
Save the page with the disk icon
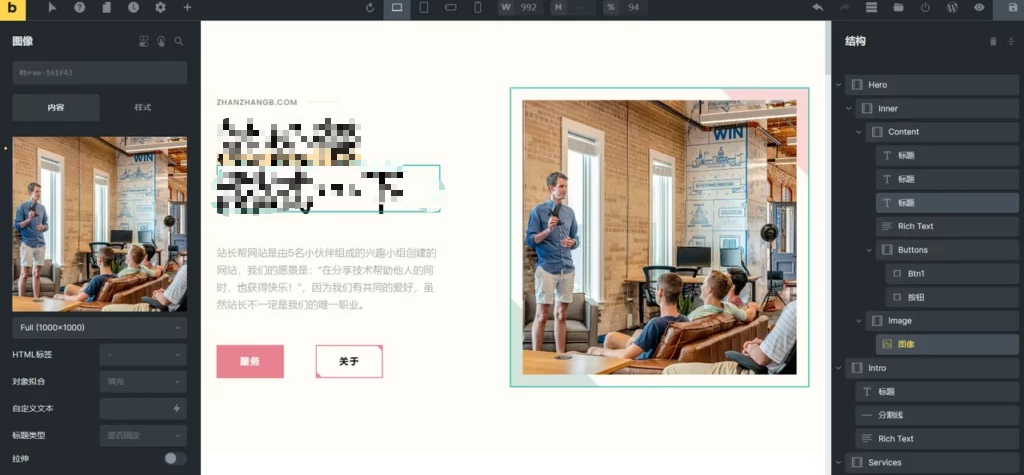[1012, 7]
